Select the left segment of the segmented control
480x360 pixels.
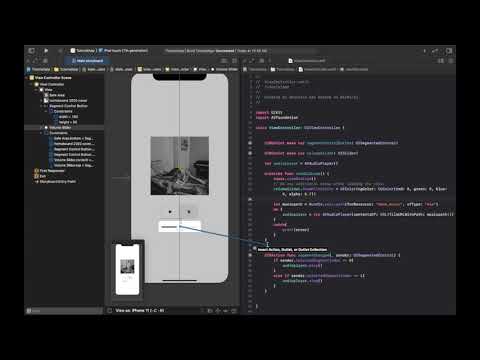[x=170, y=212]
